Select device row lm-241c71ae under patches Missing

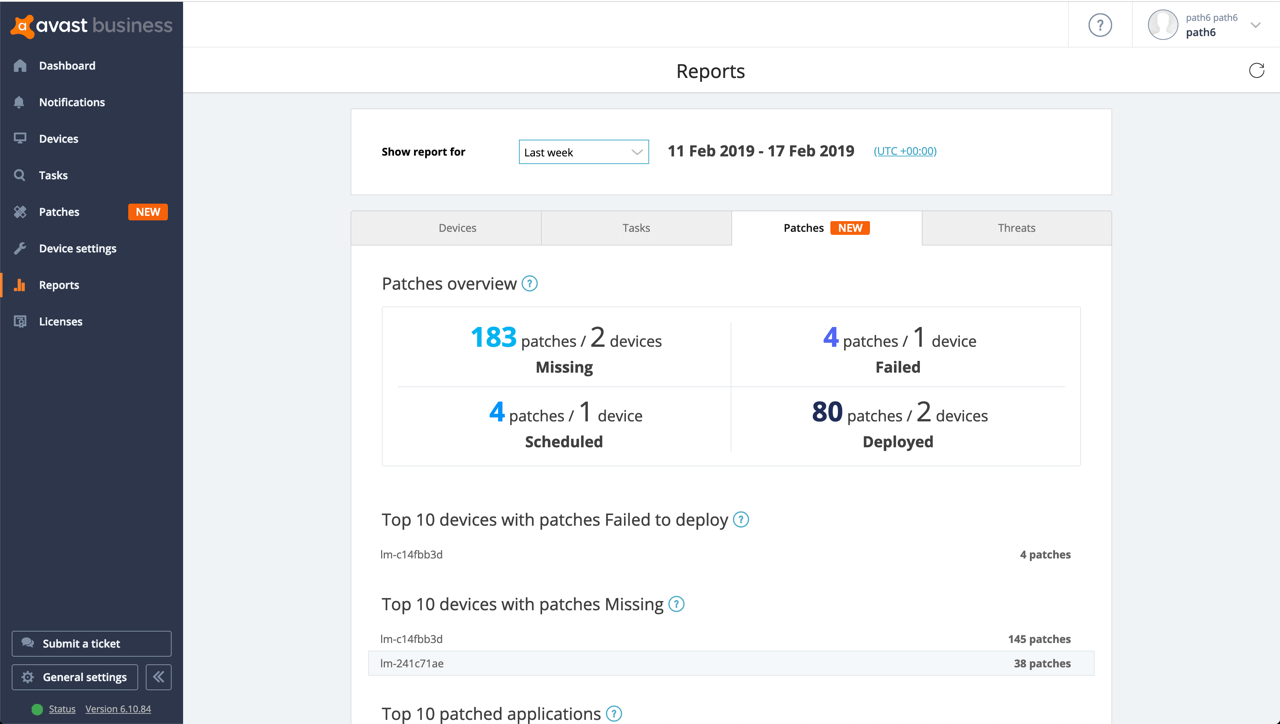730,663
